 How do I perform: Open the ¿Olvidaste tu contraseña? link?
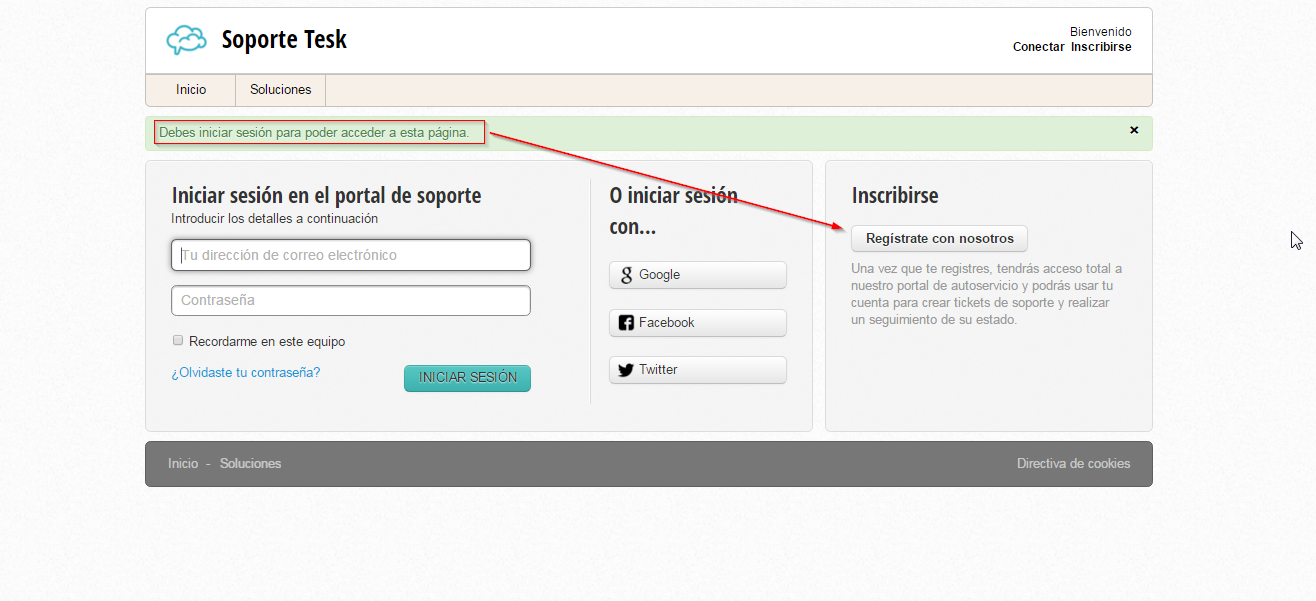(x=246, y=372)
